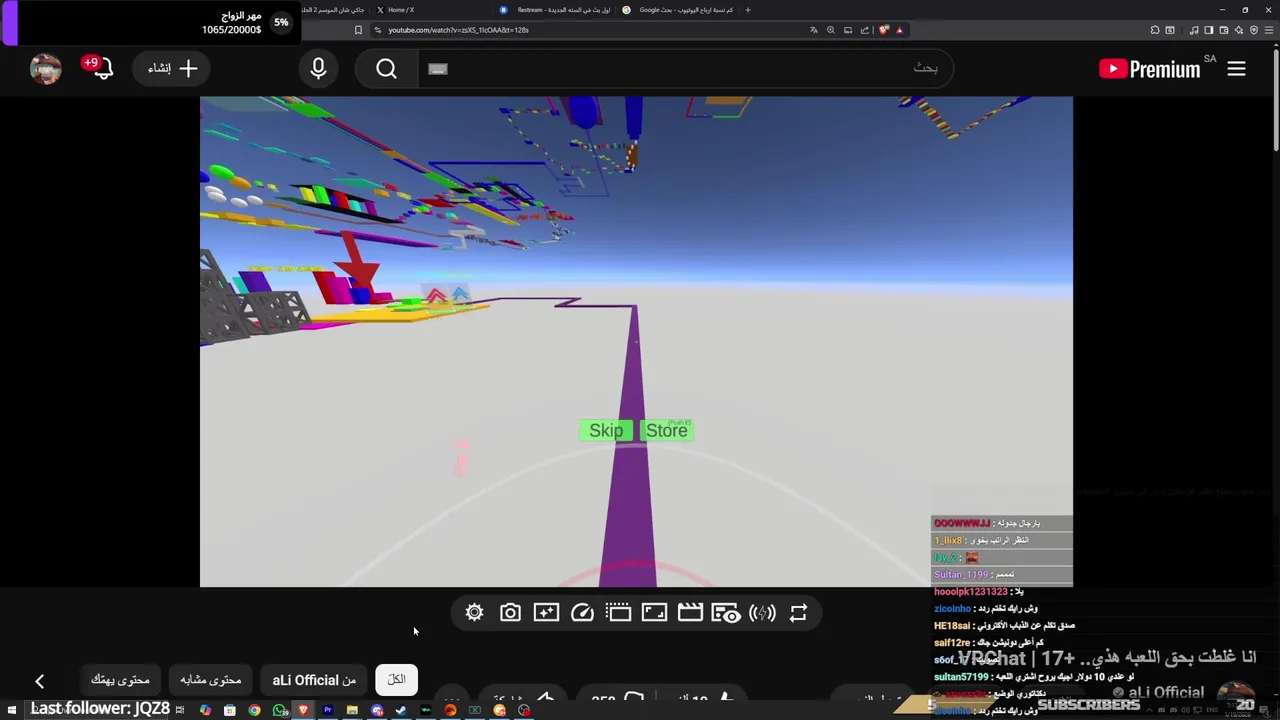Image resolution: width=1280 pixels, height=720 pixels.
Task: Click the audio boost waves icon
Action: point(762,613)
